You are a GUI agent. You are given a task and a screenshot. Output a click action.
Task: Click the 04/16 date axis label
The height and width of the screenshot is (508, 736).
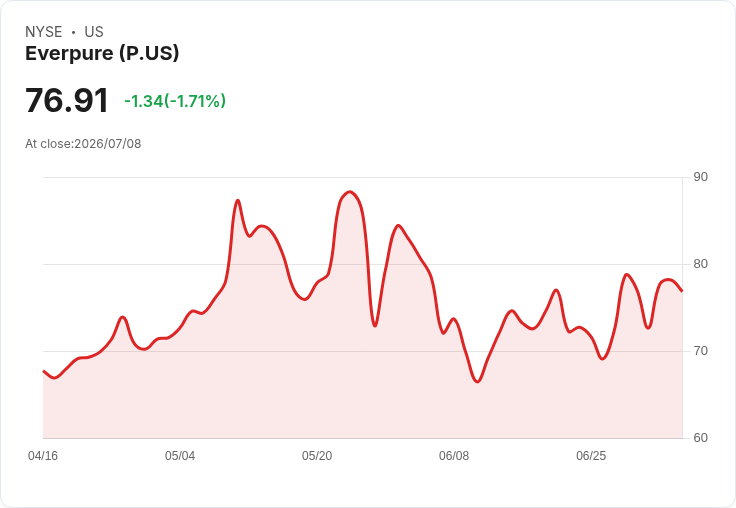pyautogui.click(x=43, y=455)
